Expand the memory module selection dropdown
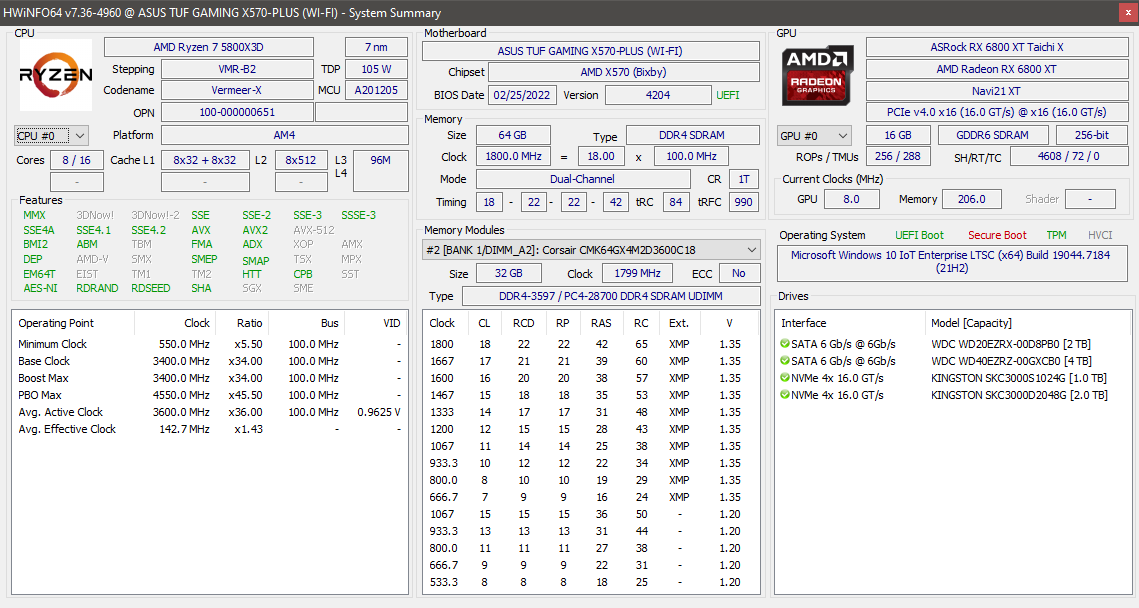Screen dimensions: 1139x608 [x=591, y=250]
